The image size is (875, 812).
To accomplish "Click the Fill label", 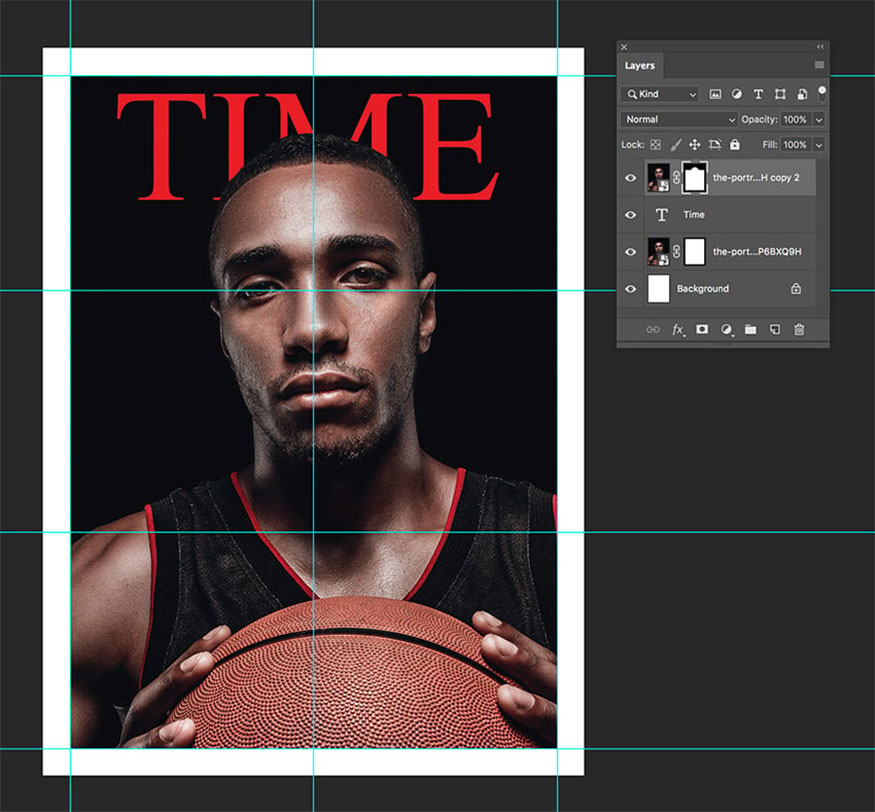I will pos(770,145).
